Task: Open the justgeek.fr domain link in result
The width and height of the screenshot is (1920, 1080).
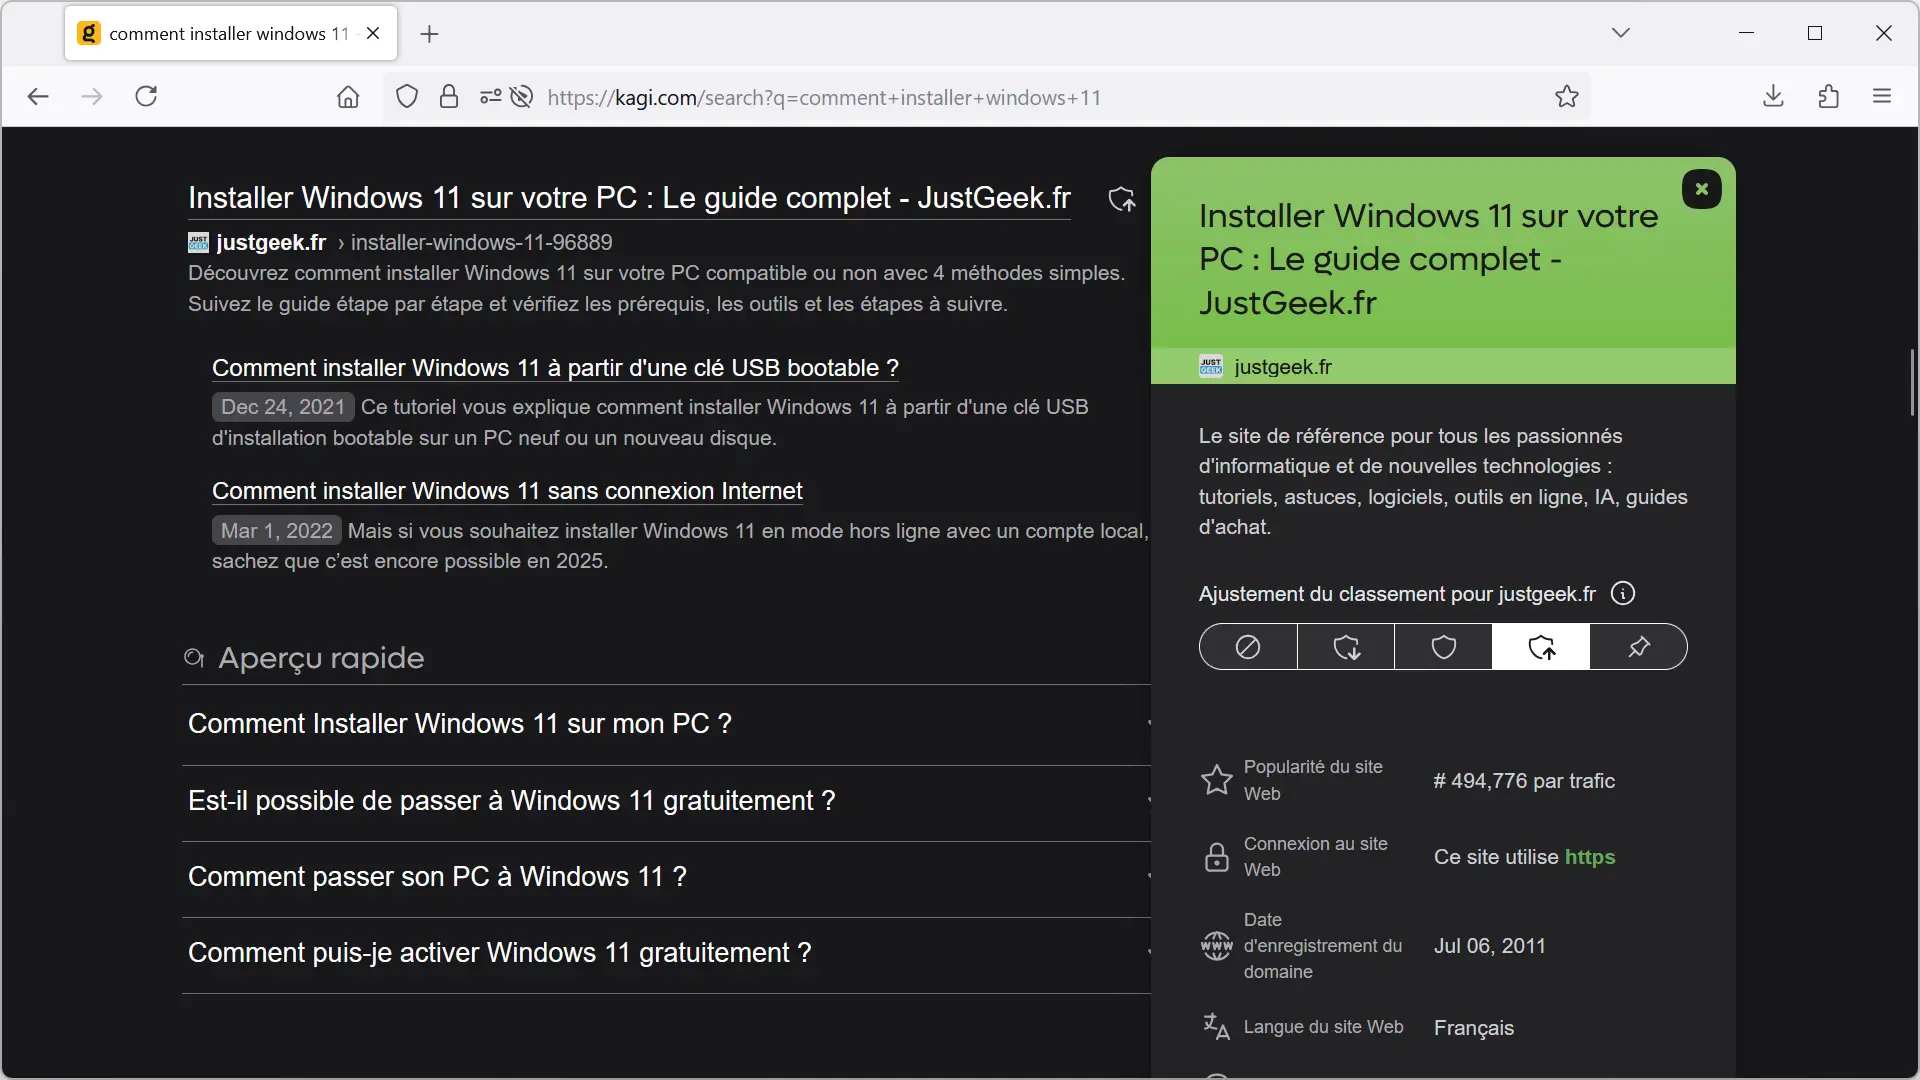Action: click(x=271, y=243)
